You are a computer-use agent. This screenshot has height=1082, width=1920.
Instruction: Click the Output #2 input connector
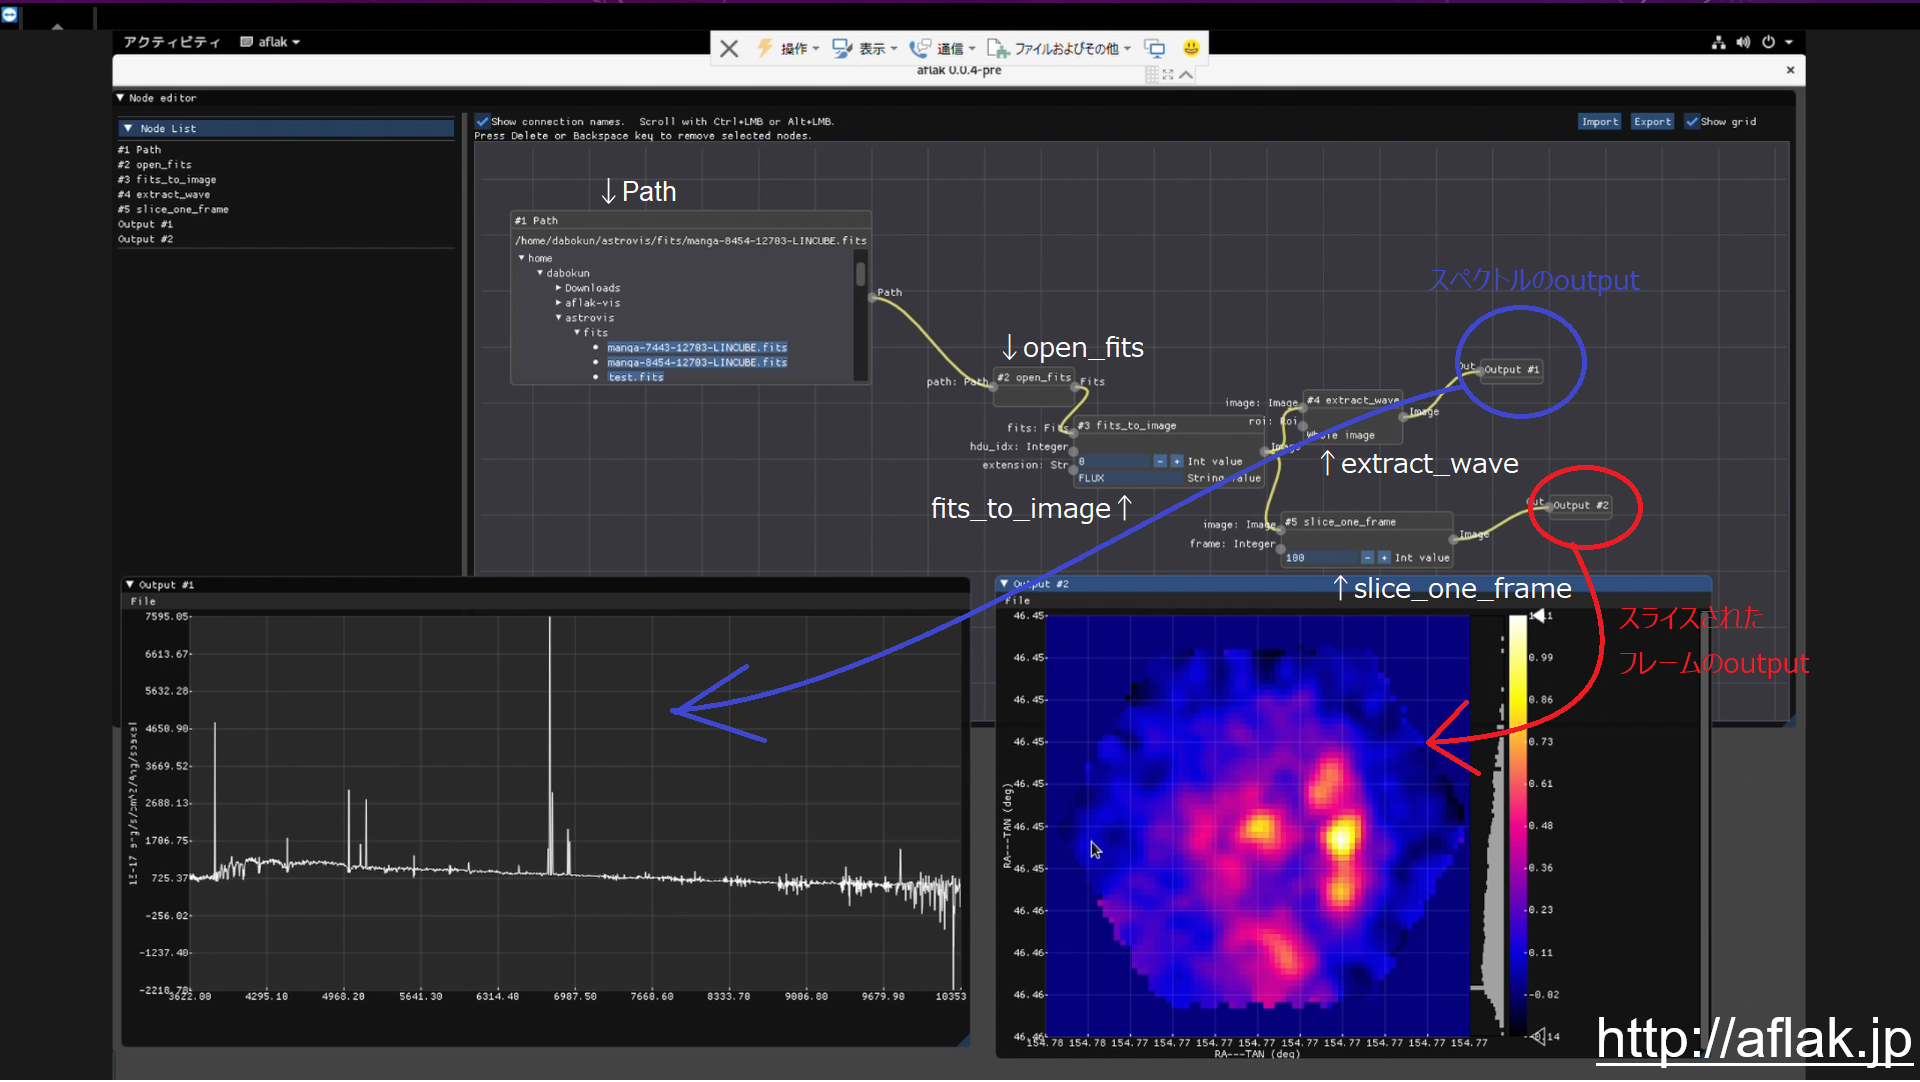(1549, 508)
